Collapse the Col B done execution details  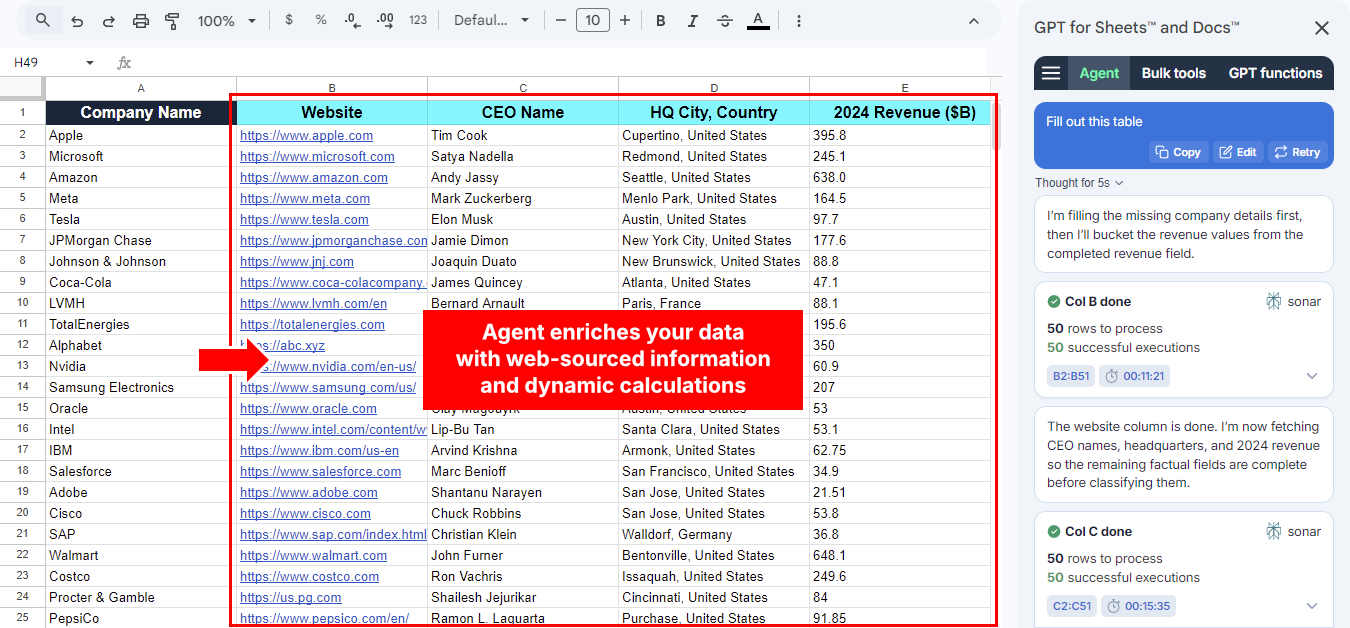(1312, 376)
